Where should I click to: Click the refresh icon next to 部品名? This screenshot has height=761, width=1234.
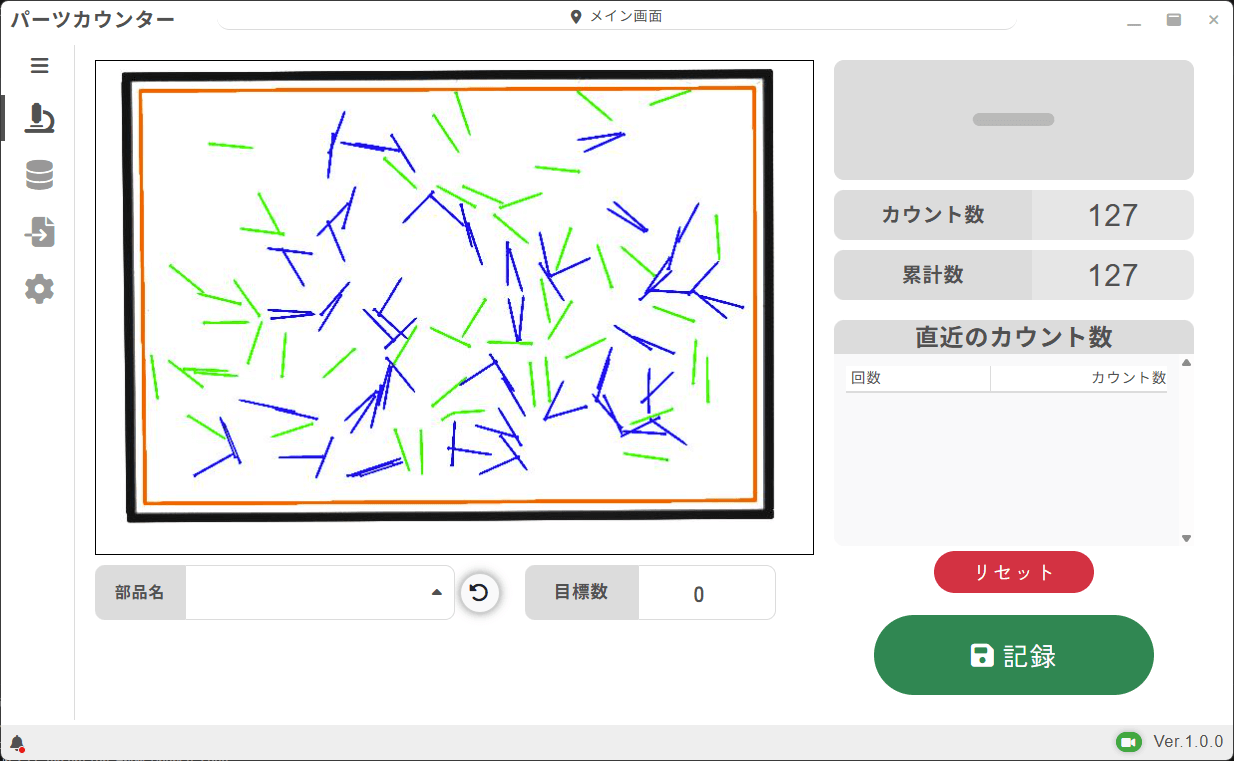479,592
